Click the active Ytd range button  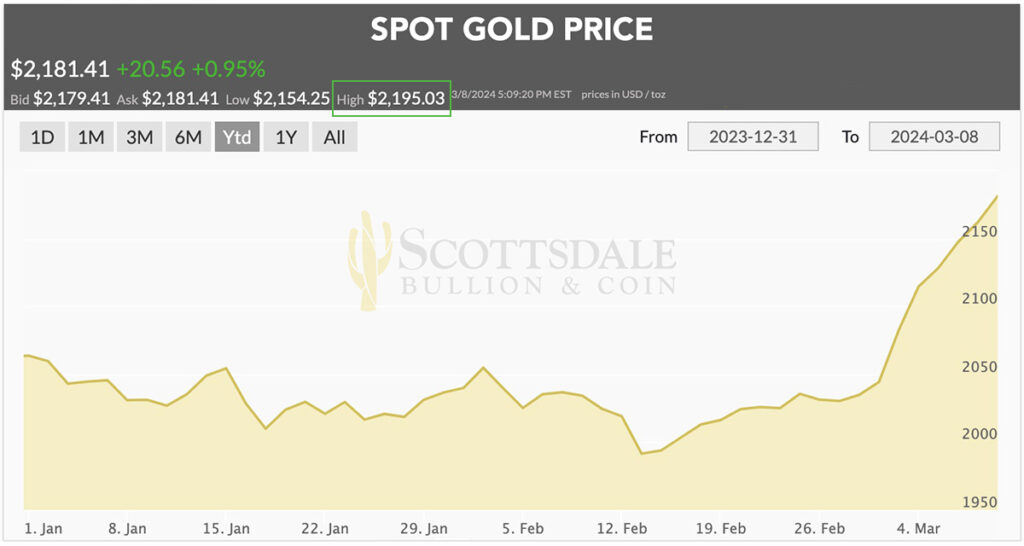[x=237, y=137]
